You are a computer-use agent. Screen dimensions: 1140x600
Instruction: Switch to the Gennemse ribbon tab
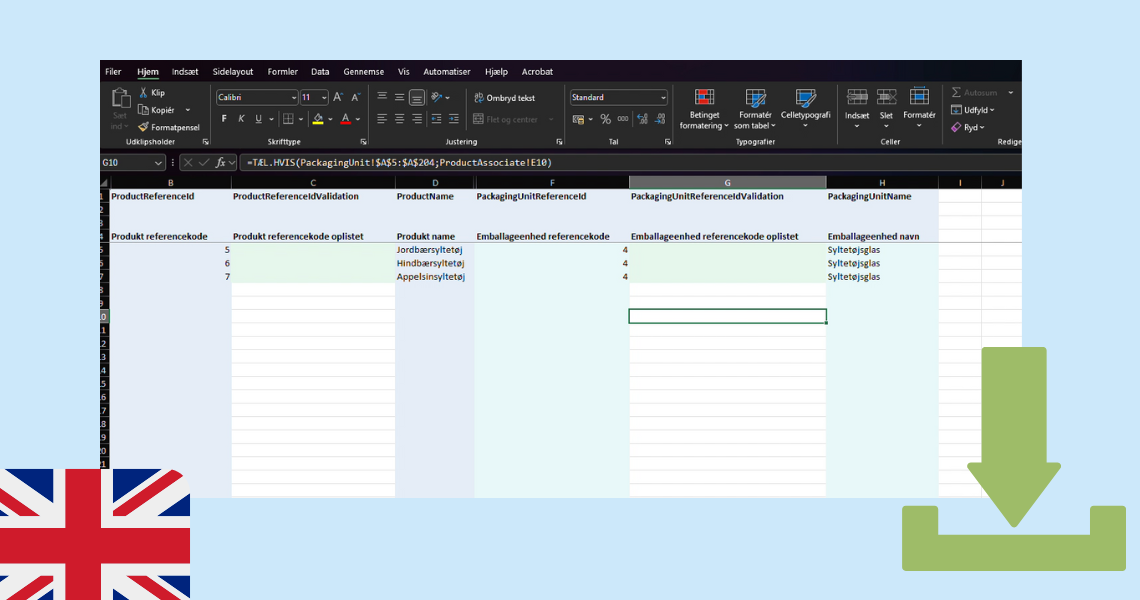[364, 72]
